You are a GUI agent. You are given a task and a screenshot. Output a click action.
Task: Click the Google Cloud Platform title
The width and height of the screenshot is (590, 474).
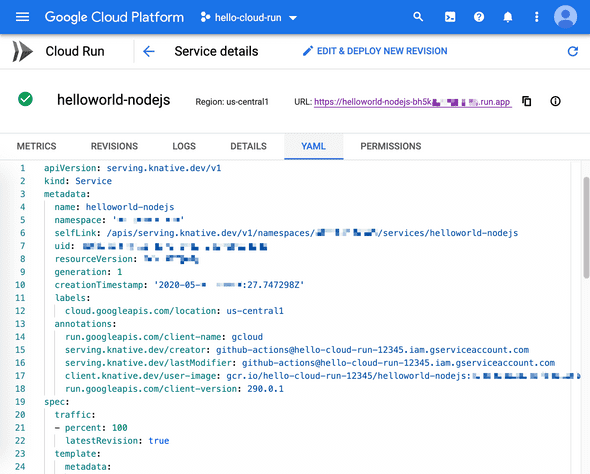114,17
